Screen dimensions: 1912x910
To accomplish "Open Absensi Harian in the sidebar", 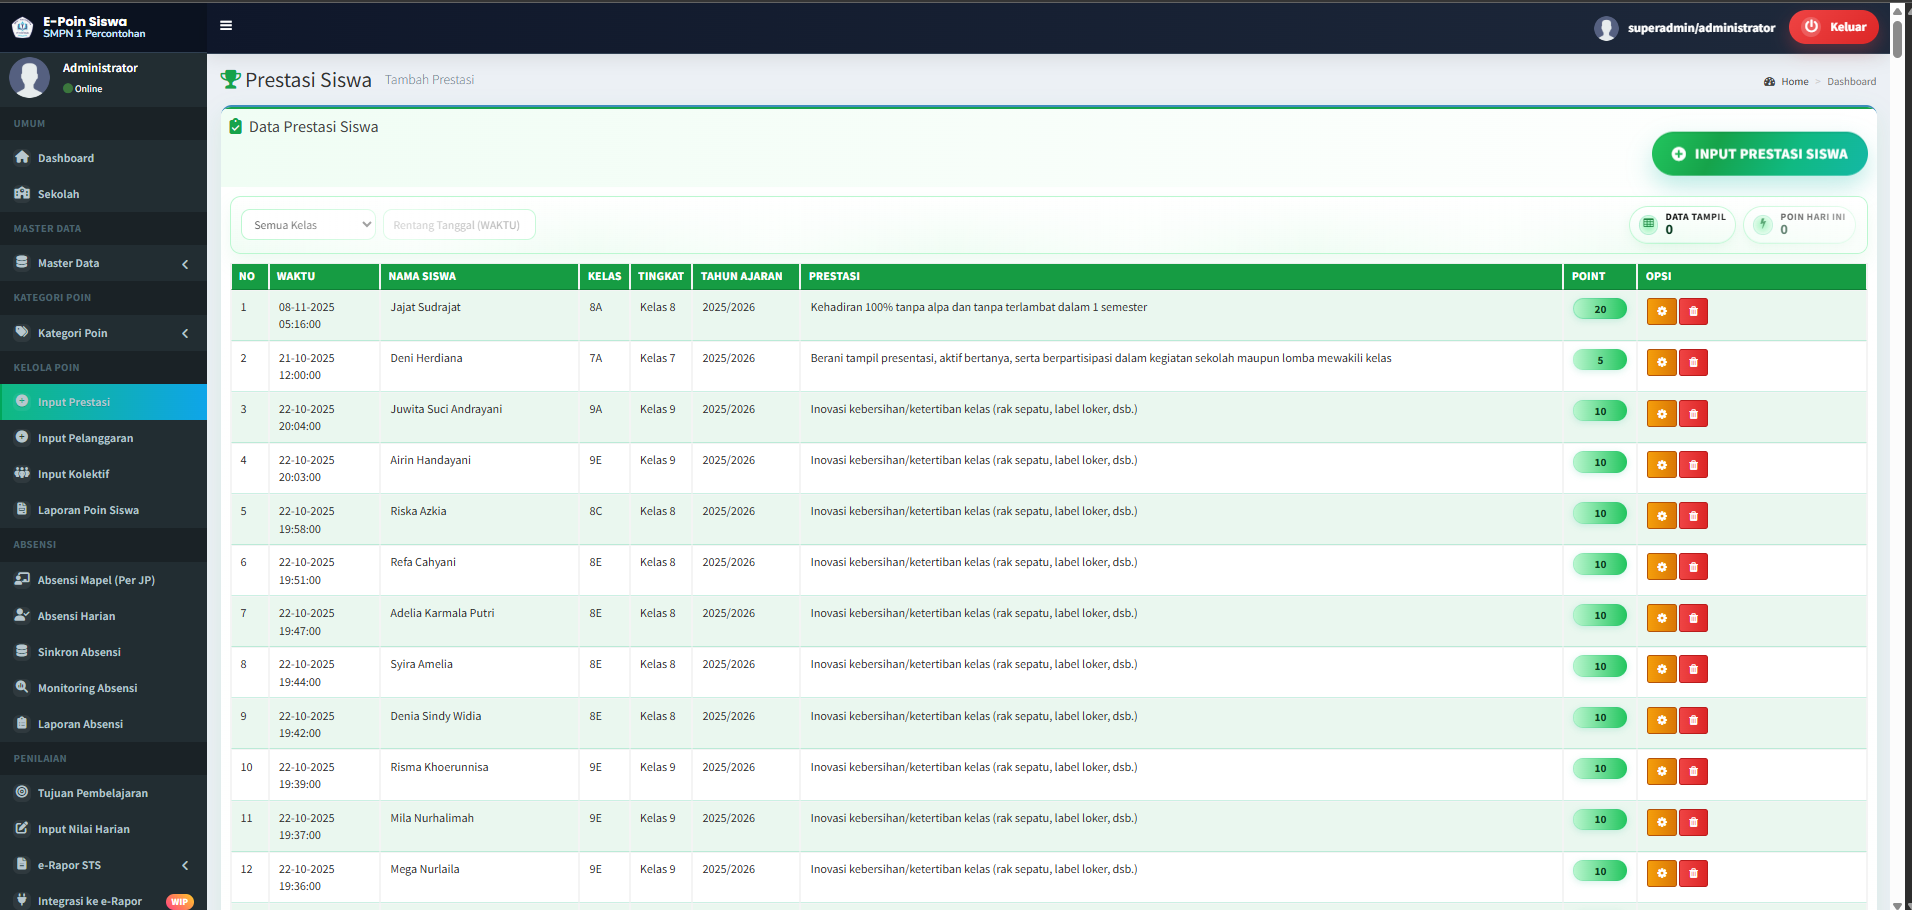I will pyautogui.click(x=76, y=616).
